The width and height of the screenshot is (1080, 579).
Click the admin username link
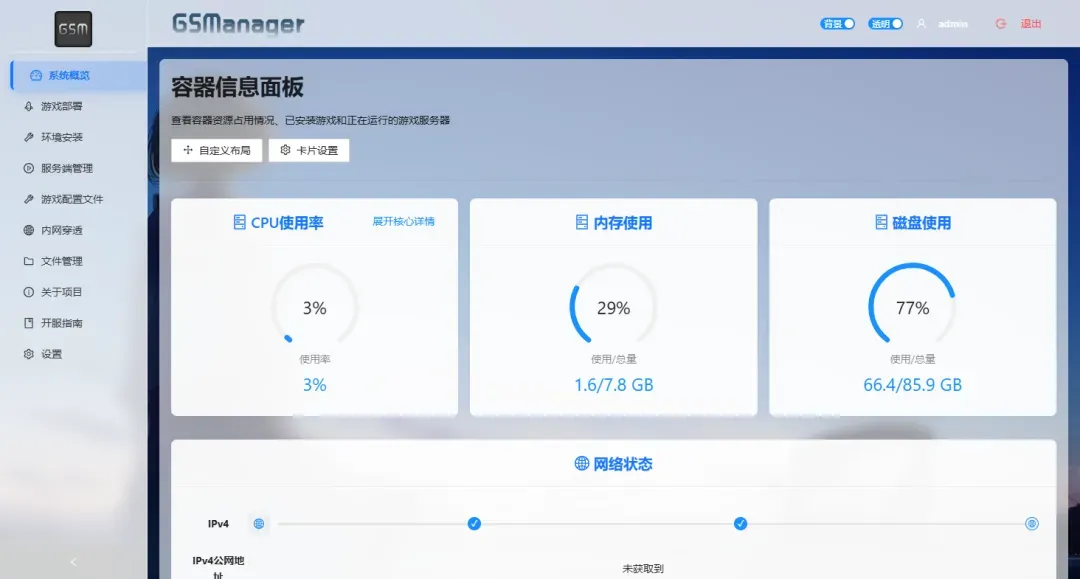click(953, 23)
